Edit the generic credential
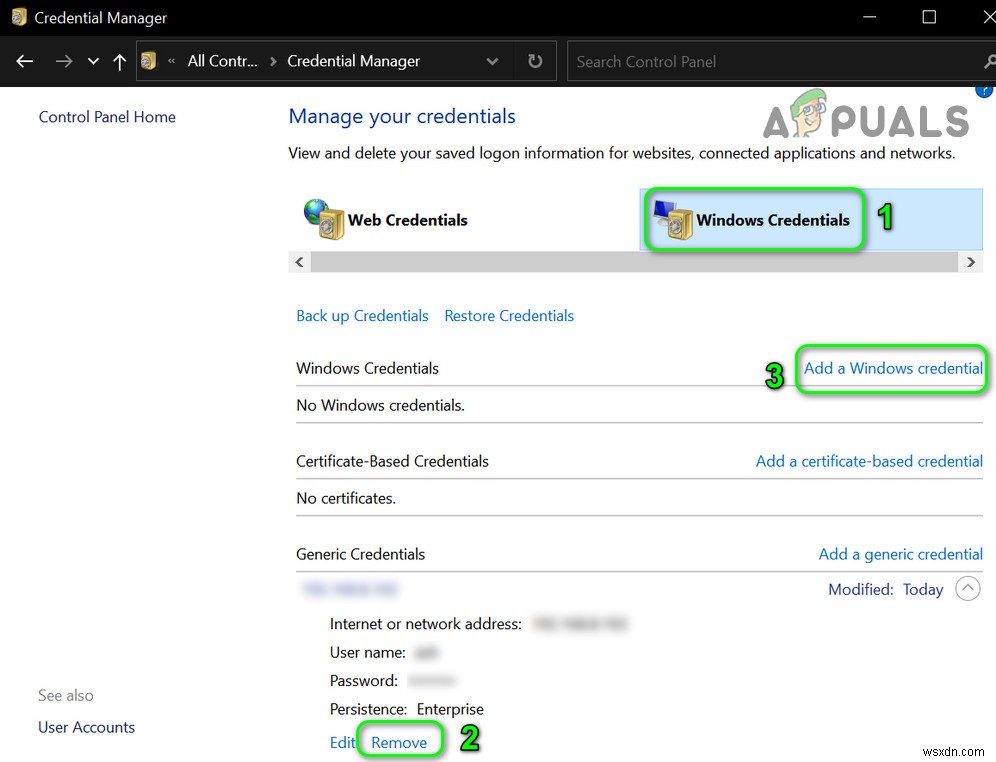The width and height of the screenshot is (996, 762). pyautogui.click(x=342, y=742)
